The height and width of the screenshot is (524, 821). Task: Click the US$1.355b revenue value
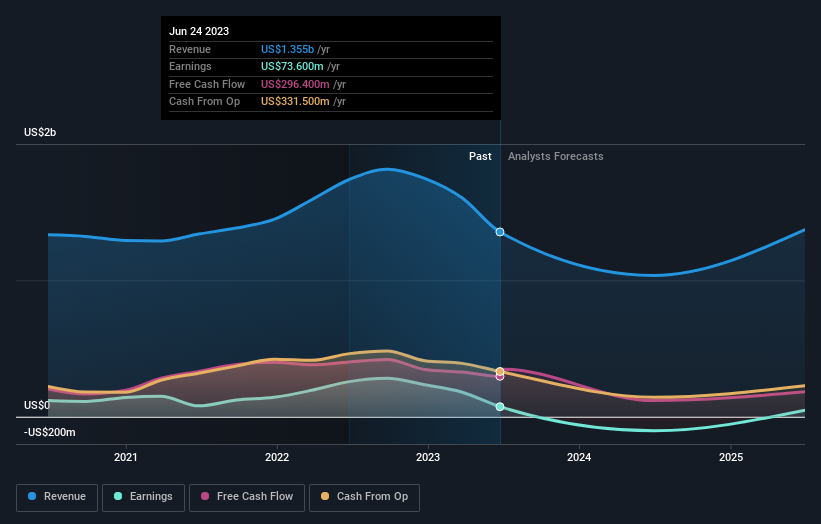(287, 49)
